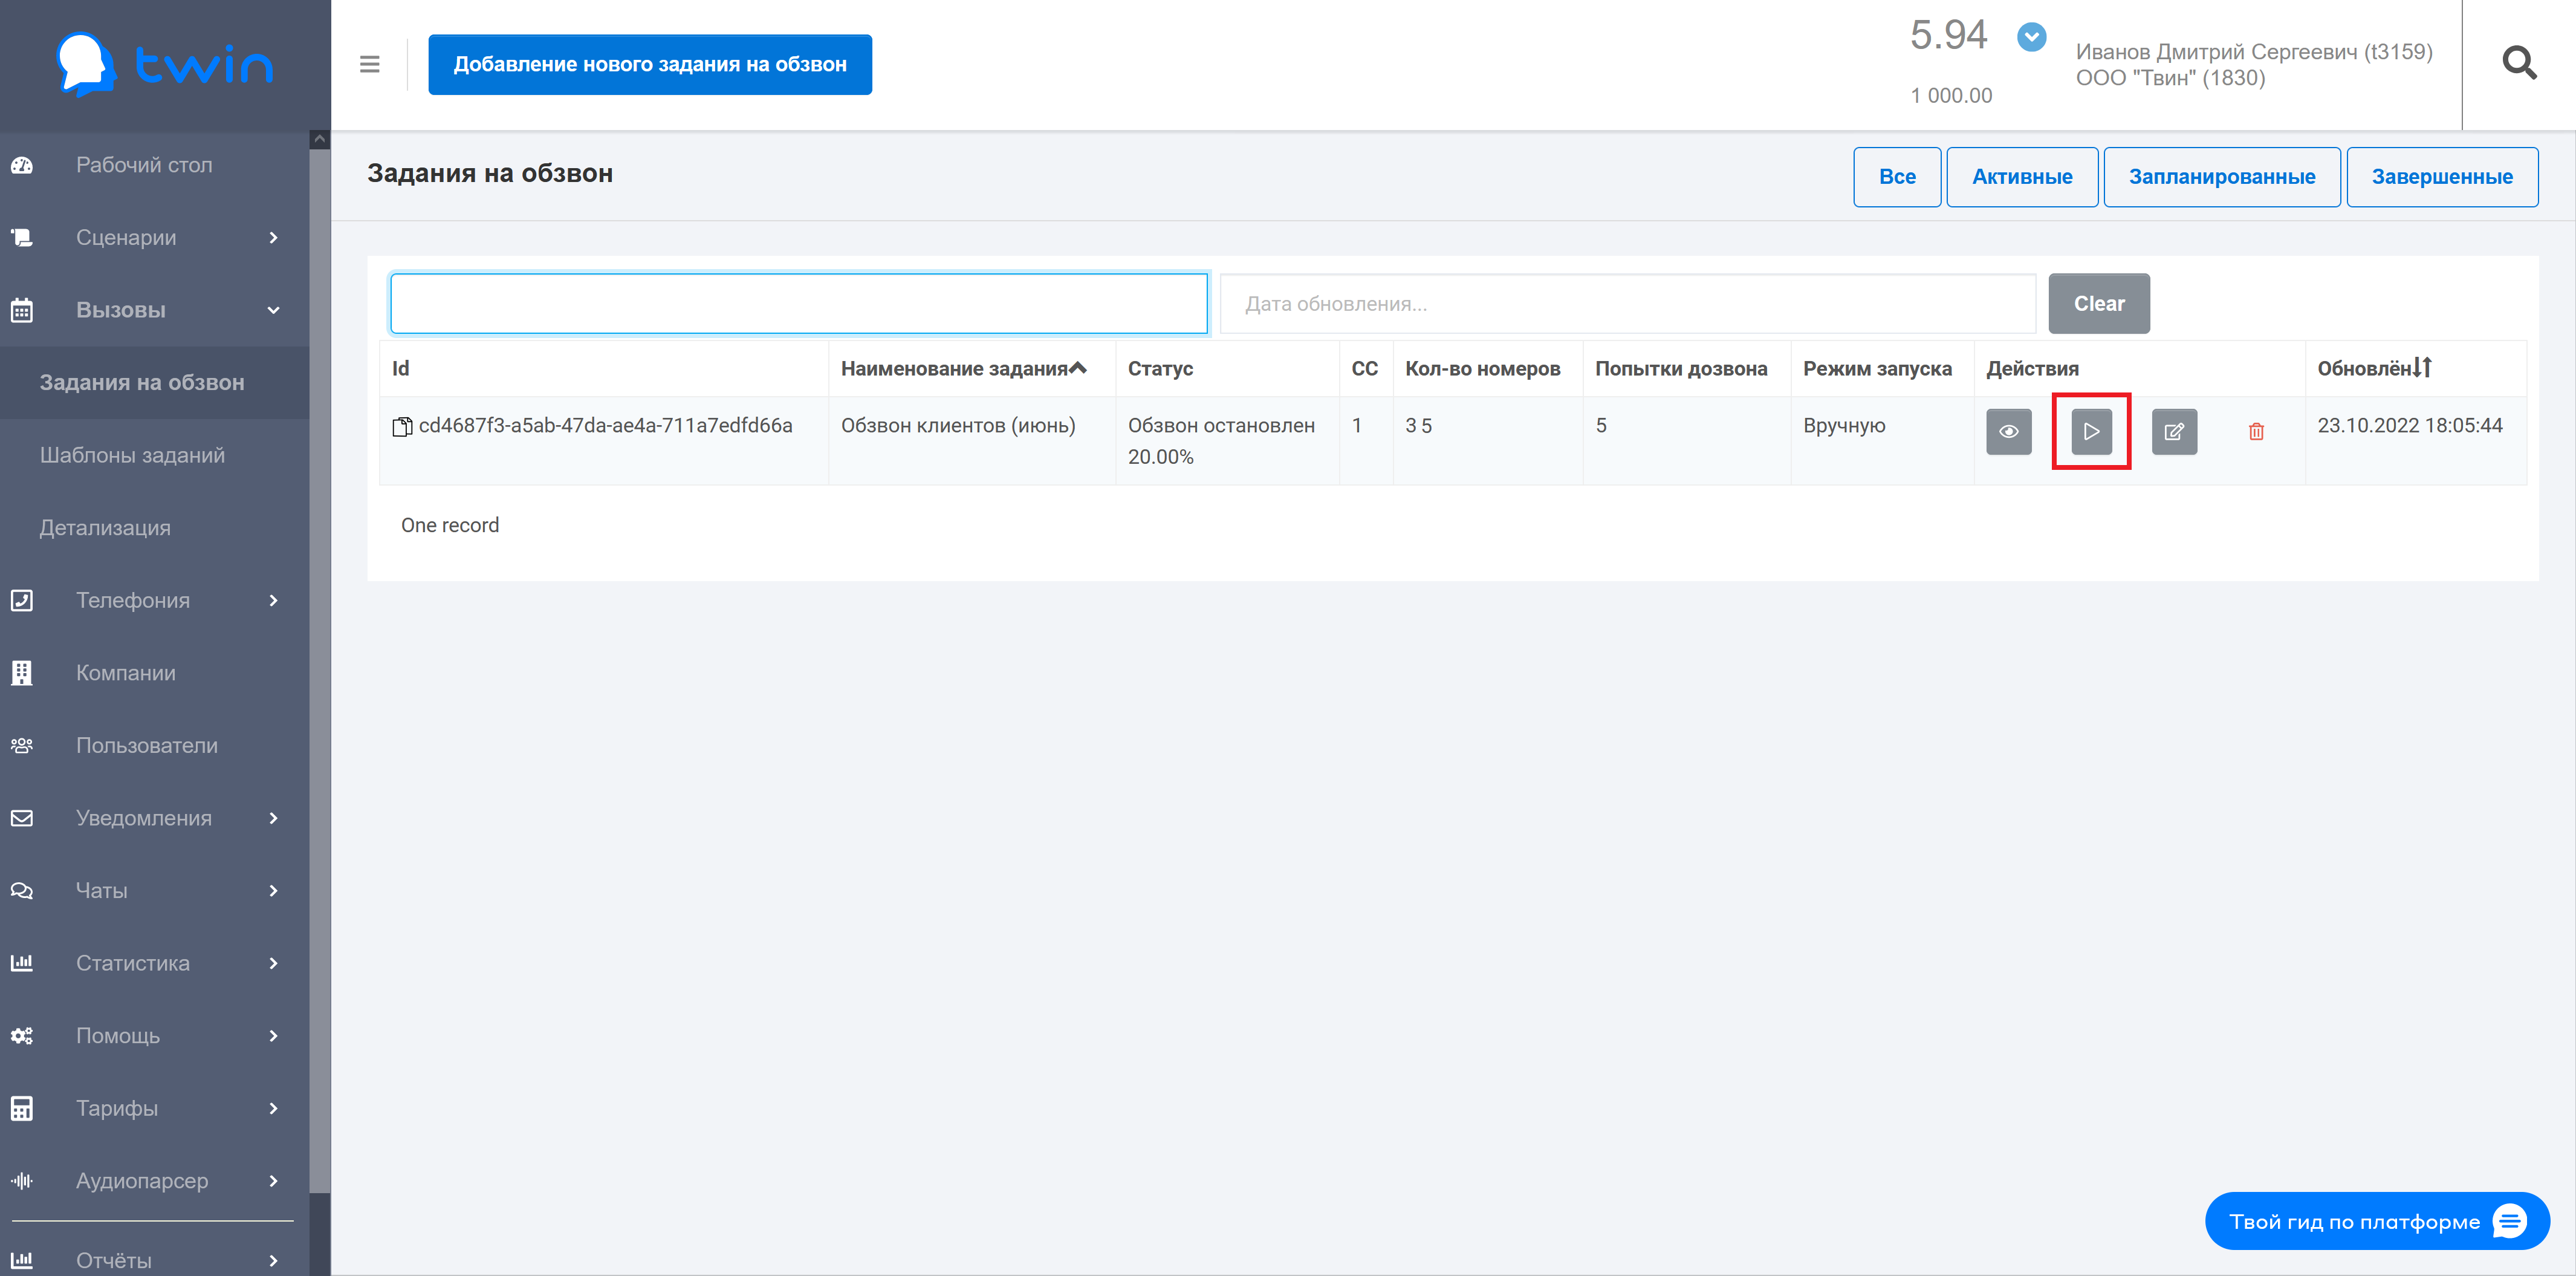Open Шаблоны заданий in sidebar
Viewport: 2576px width, 1276px height.
[x=132, y=455]
